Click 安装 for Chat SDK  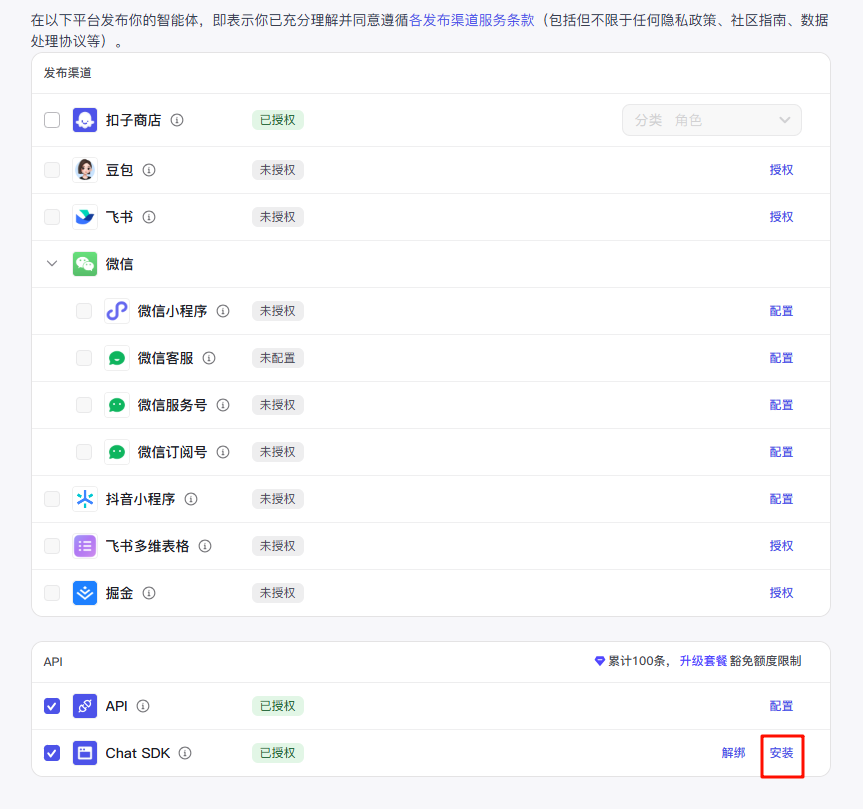781,753
